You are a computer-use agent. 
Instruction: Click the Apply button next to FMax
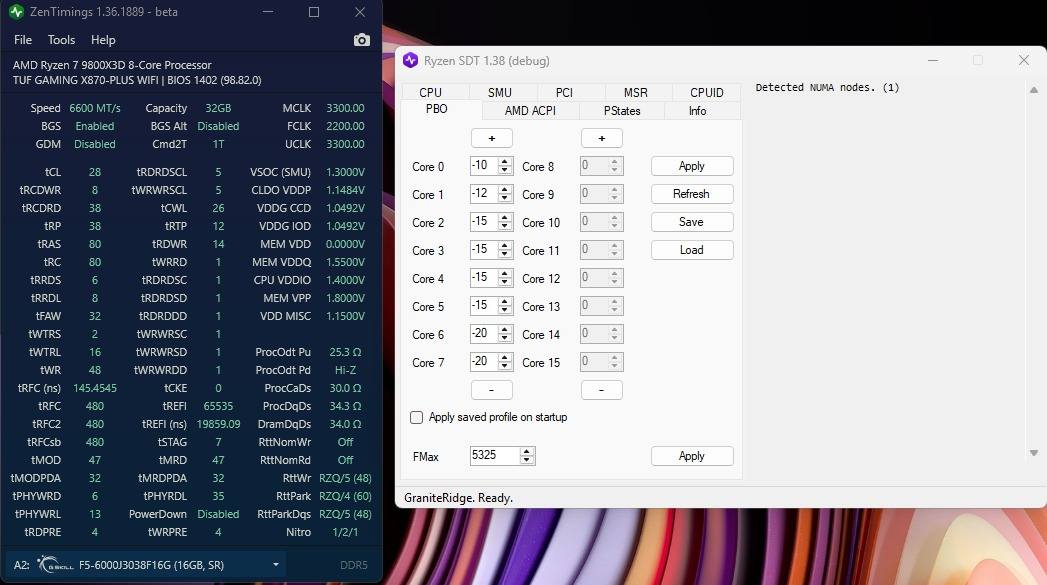(692, 456)
